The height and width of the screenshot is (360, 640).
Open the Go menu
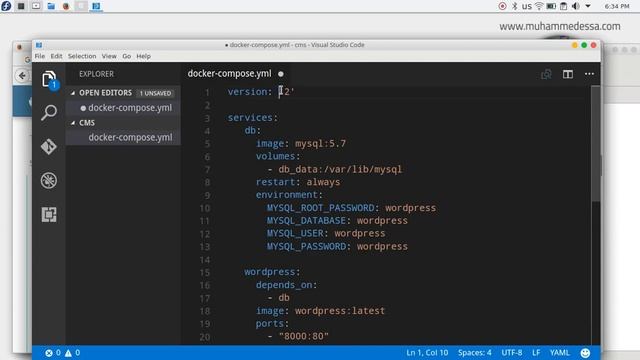(127, 56)
